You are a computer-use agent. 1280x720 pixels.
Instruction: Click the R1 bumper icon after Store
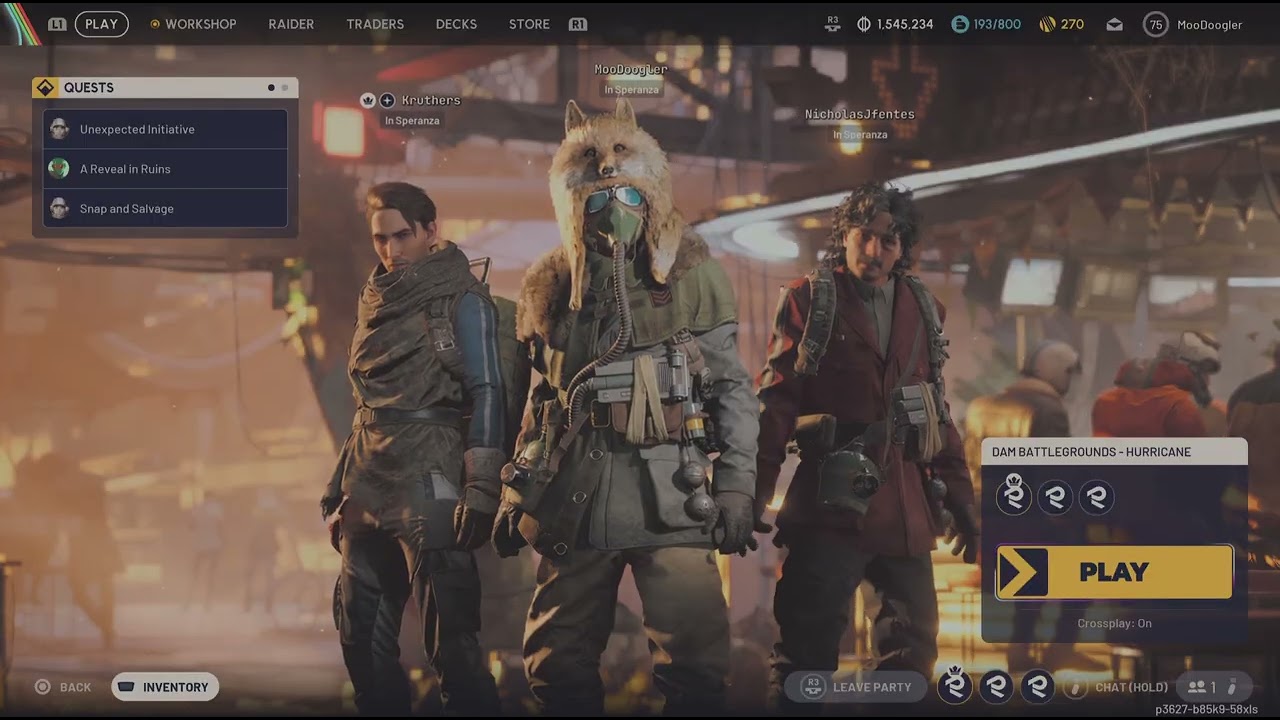click(x=577, y=24)
